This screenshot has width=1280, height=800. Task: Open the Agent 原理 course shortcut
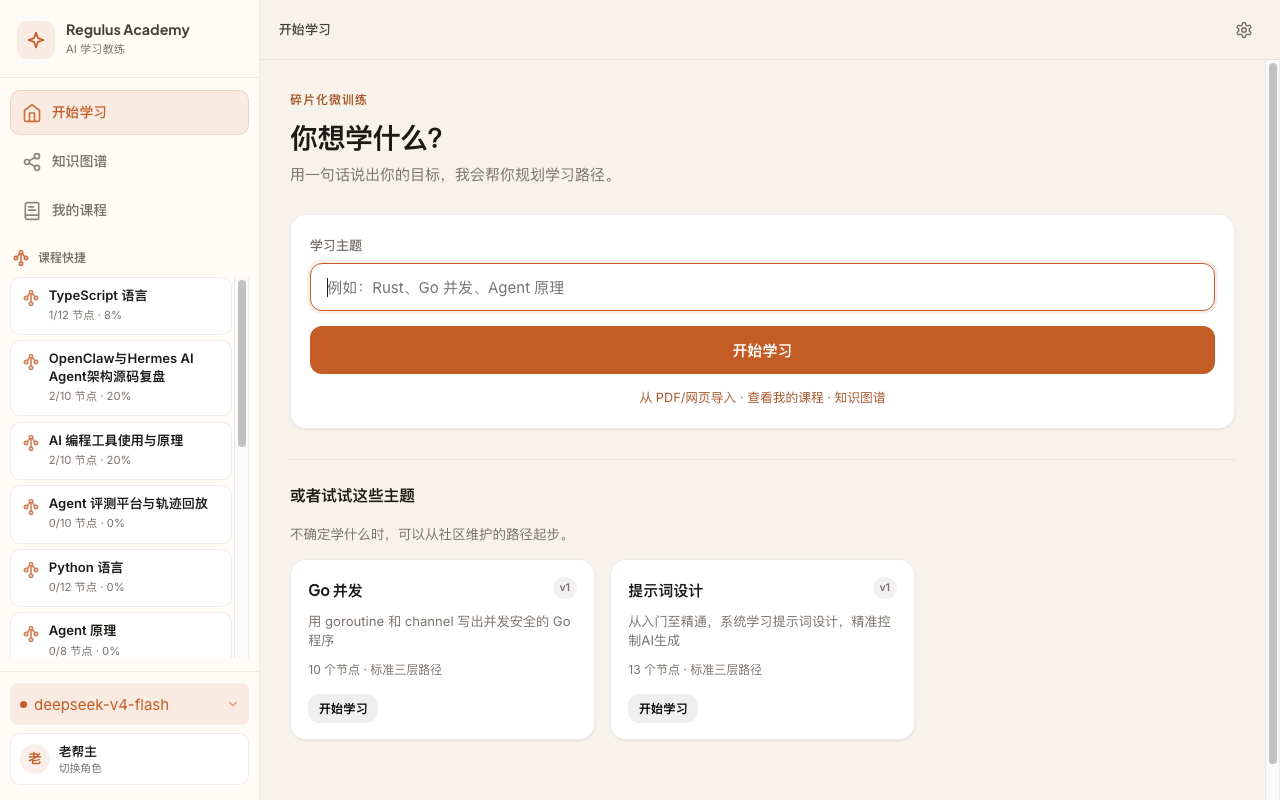coord(121,636)
